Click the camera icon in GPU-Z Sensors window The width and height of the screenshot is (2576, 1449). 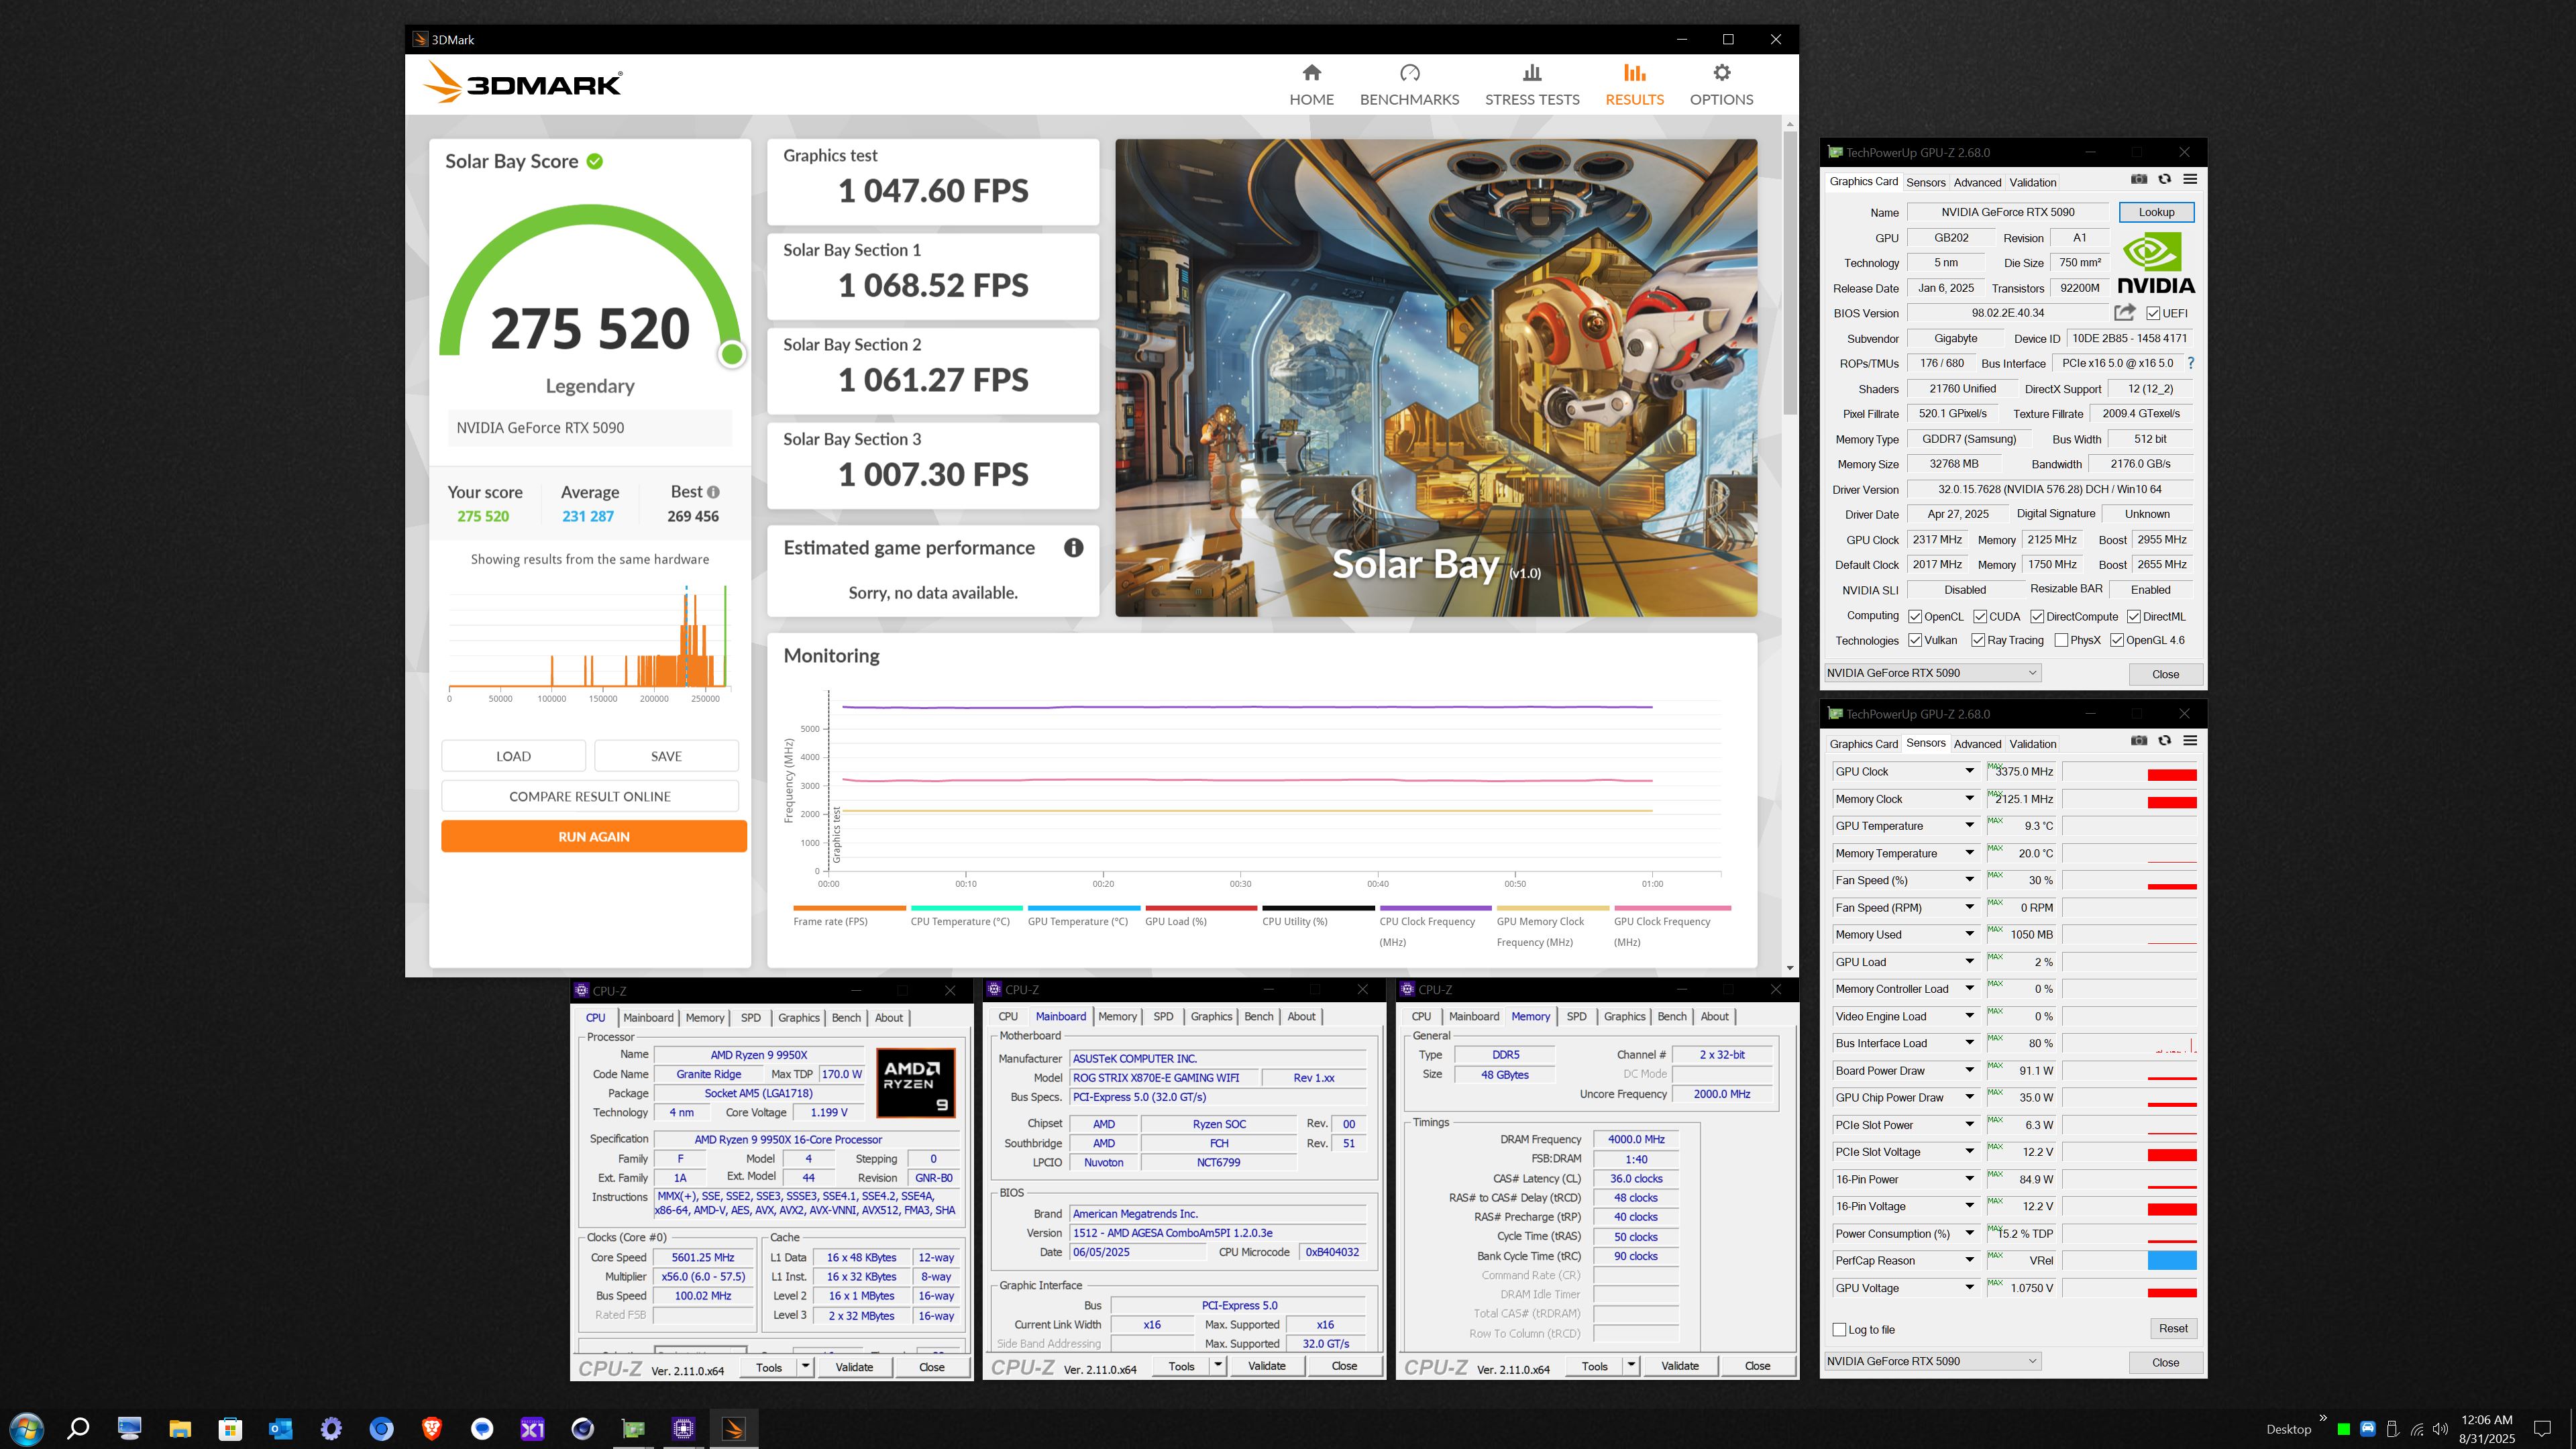tap(2138, 741)
